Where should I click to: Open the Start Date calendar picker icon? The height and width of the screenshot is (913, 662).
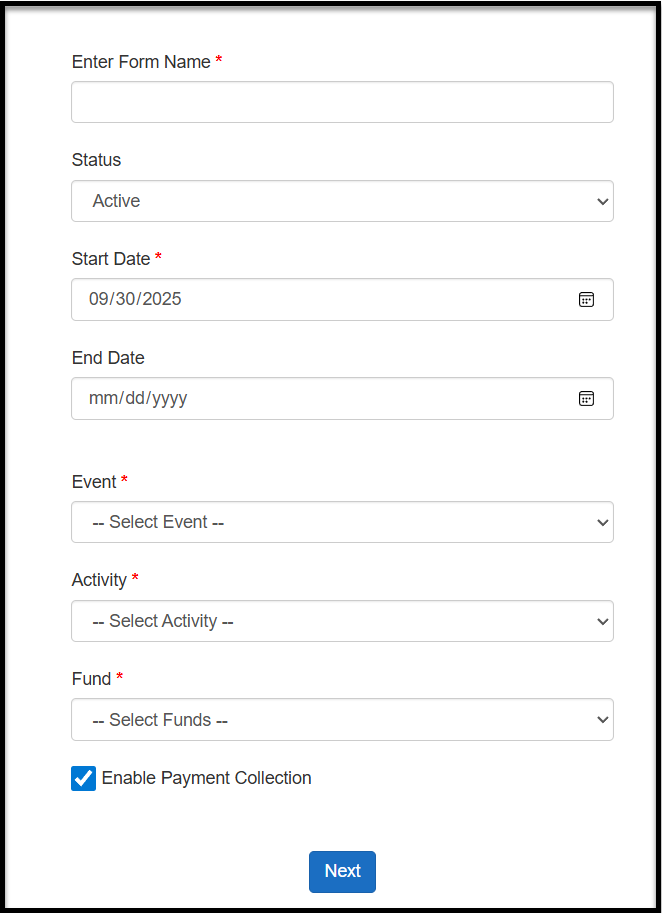(x=586, y=299)
